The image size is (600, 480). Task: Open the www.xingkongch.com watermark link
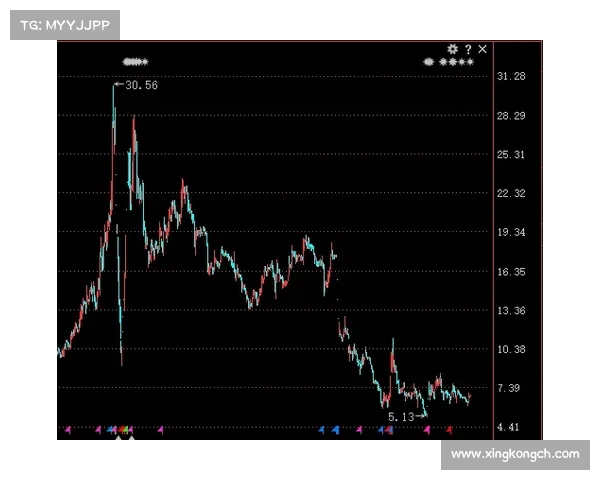[515, 454]
